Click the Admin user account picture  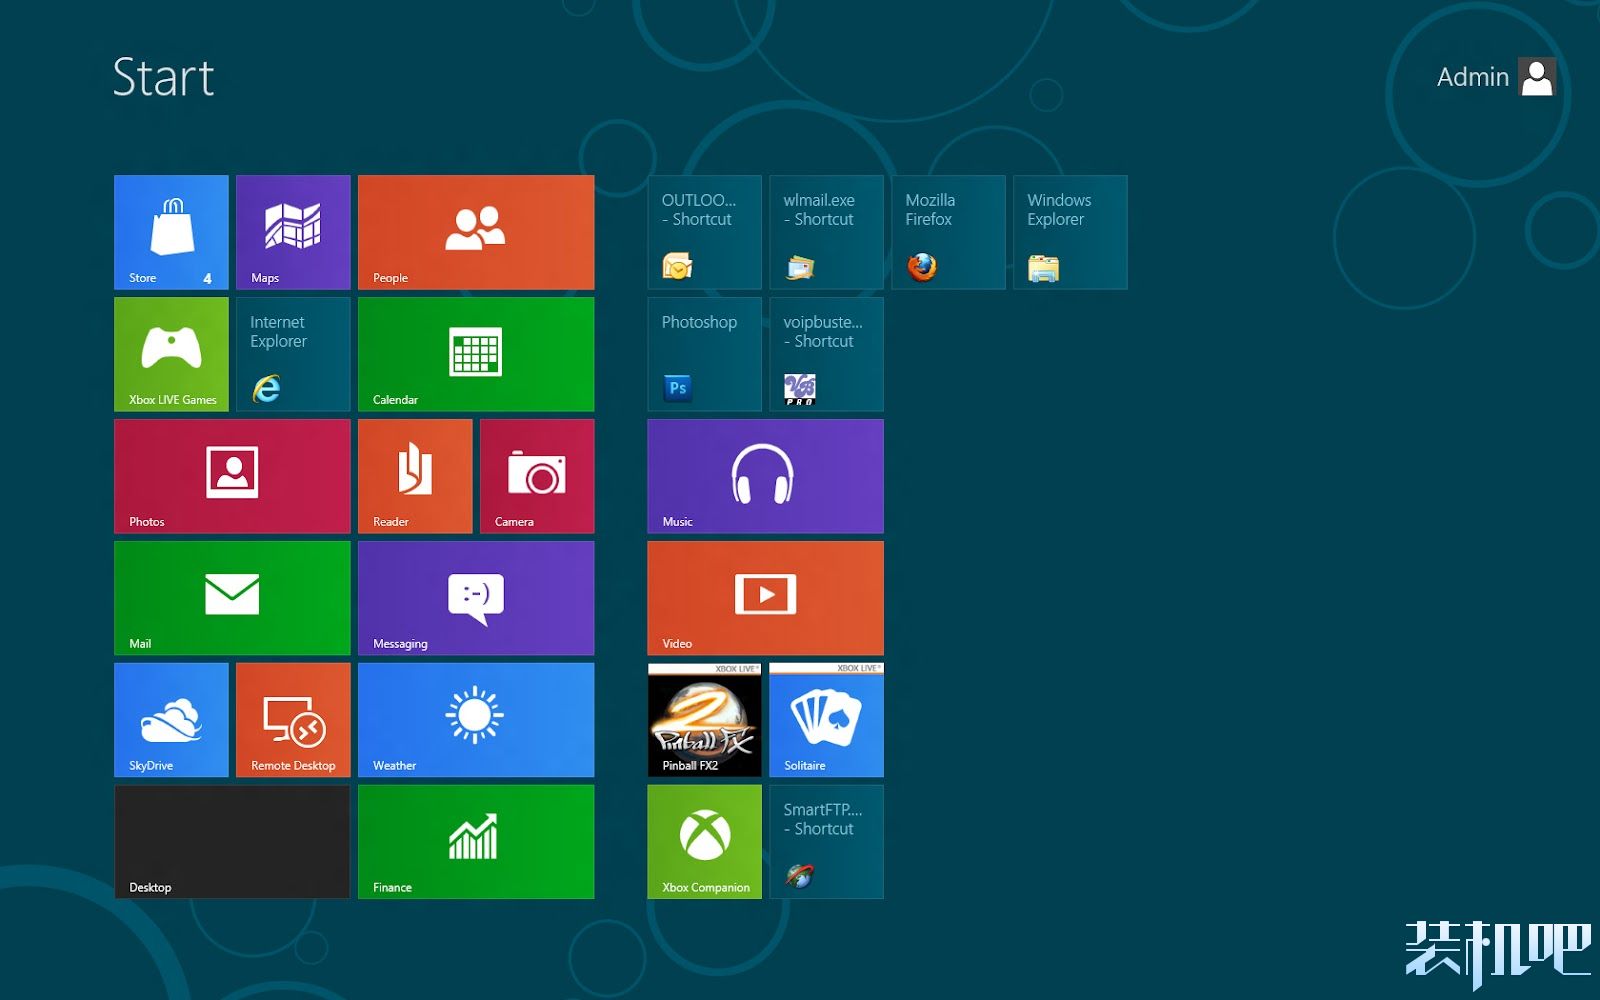tap(1536, 77)
